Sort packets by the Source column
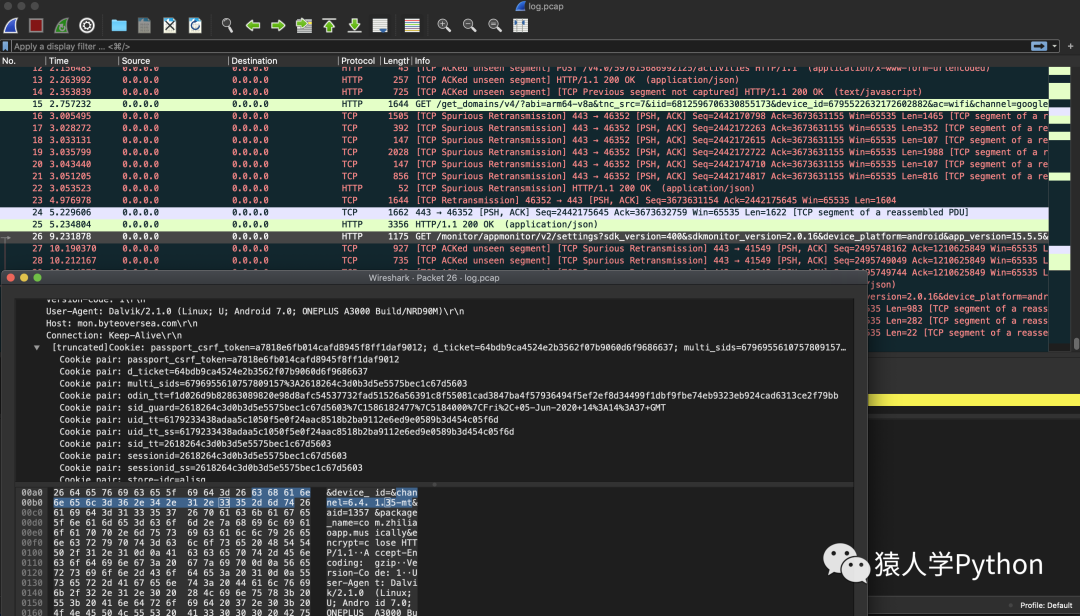The width and height of the screenshot is (1080, 616). (174, 61)
